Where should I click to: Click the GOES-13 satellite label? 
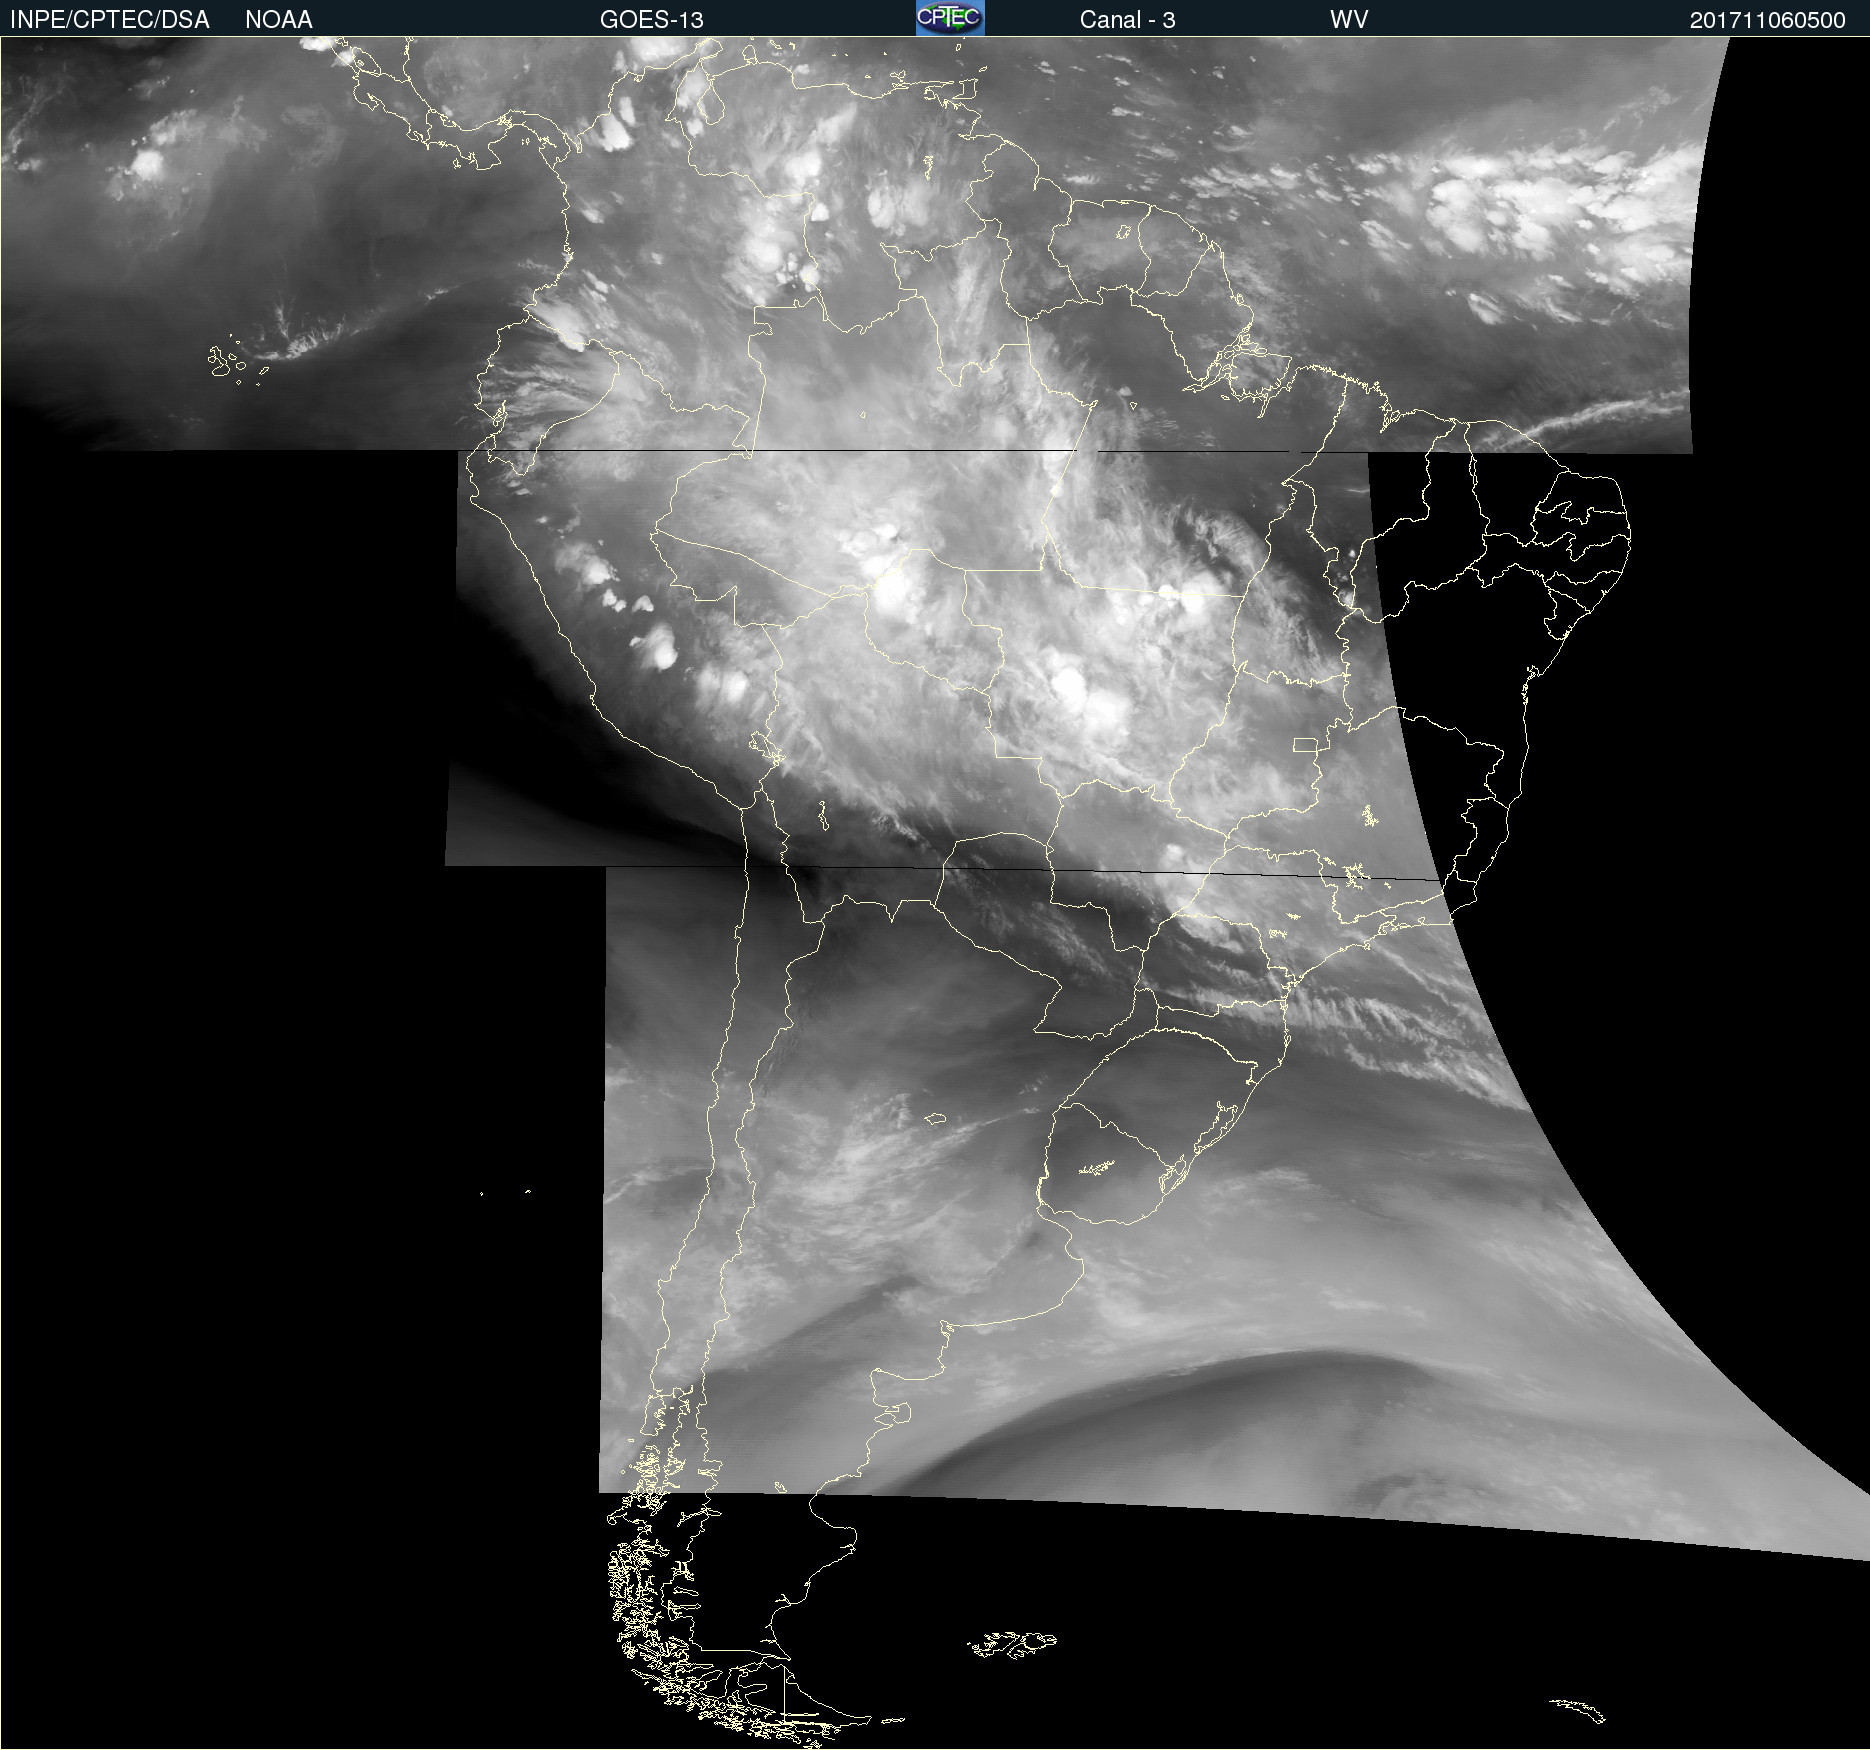[652, 20]
